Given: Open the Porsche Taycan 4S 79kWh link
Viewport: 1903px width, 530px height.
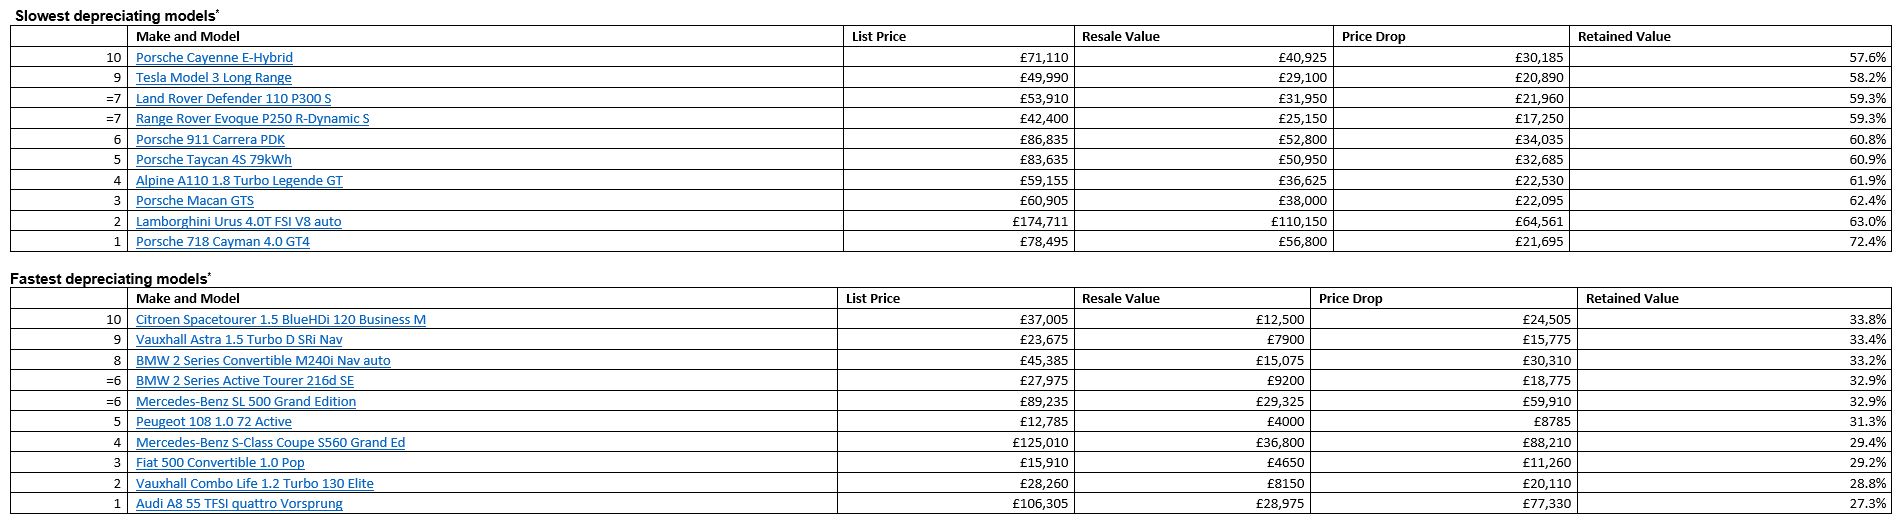Looking at the screenshot, I should tap(214, 160).
